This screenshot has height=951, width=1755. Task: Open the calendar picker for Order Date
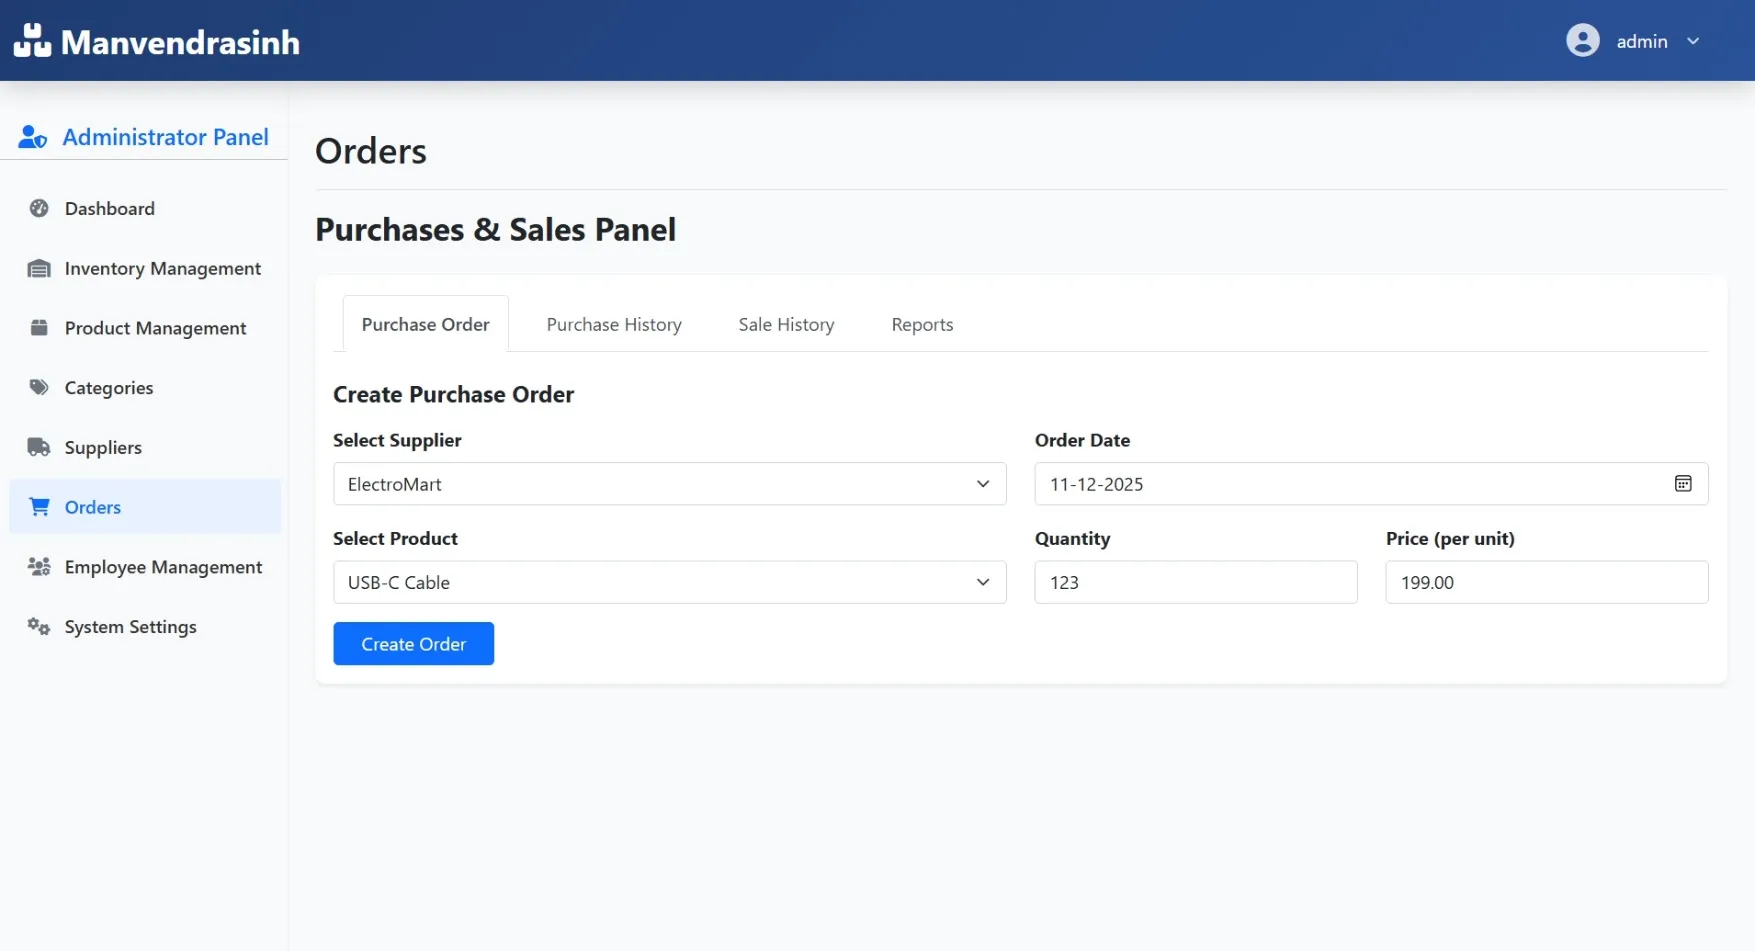pyautogui.click(x=1684, y=484)
